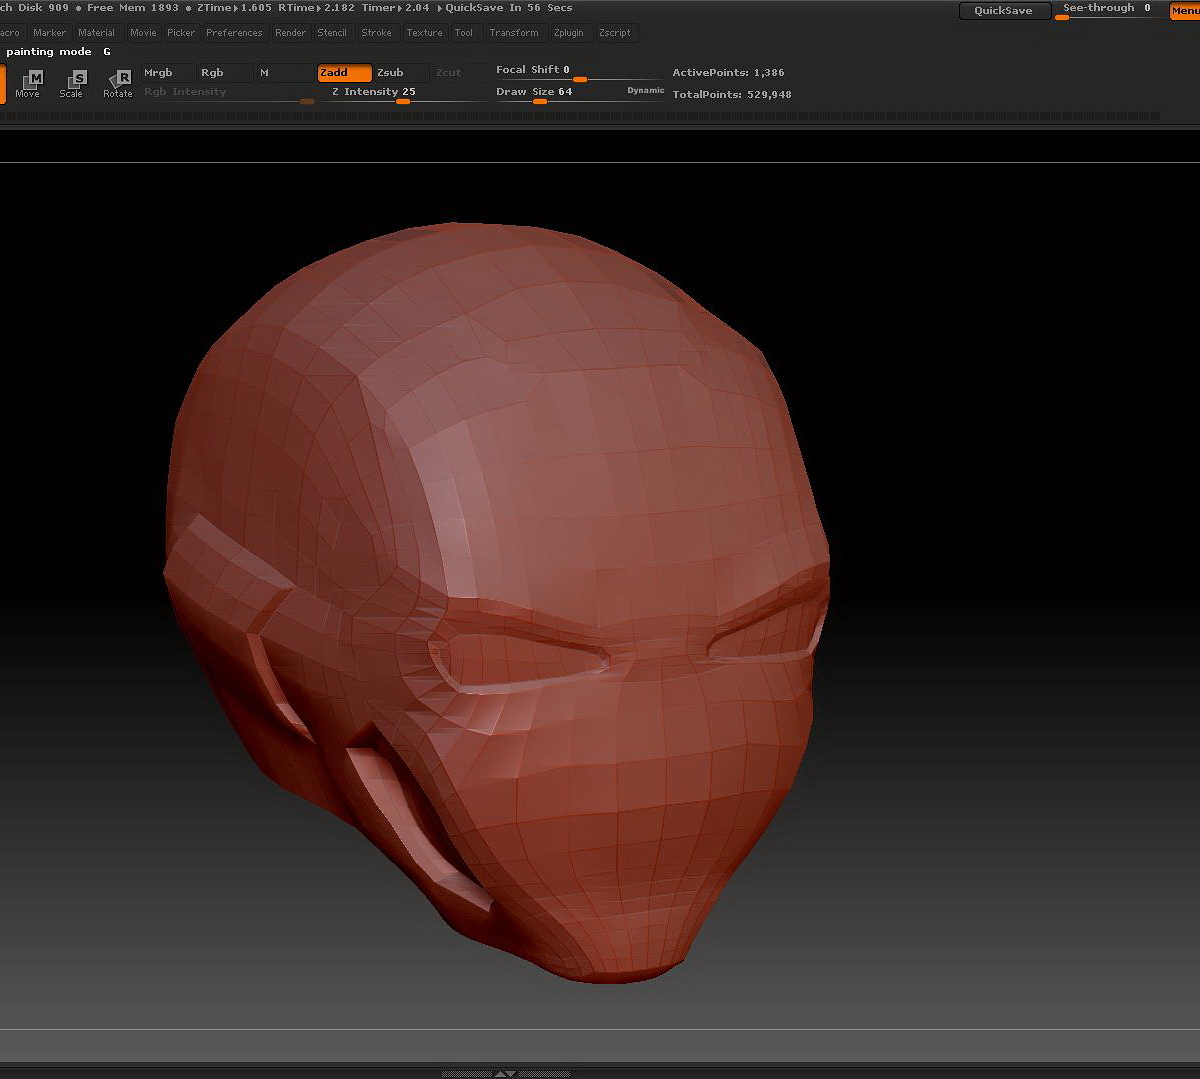Open the Preferences menu
Screen dimensions: 1200x1079
(234, 33)
